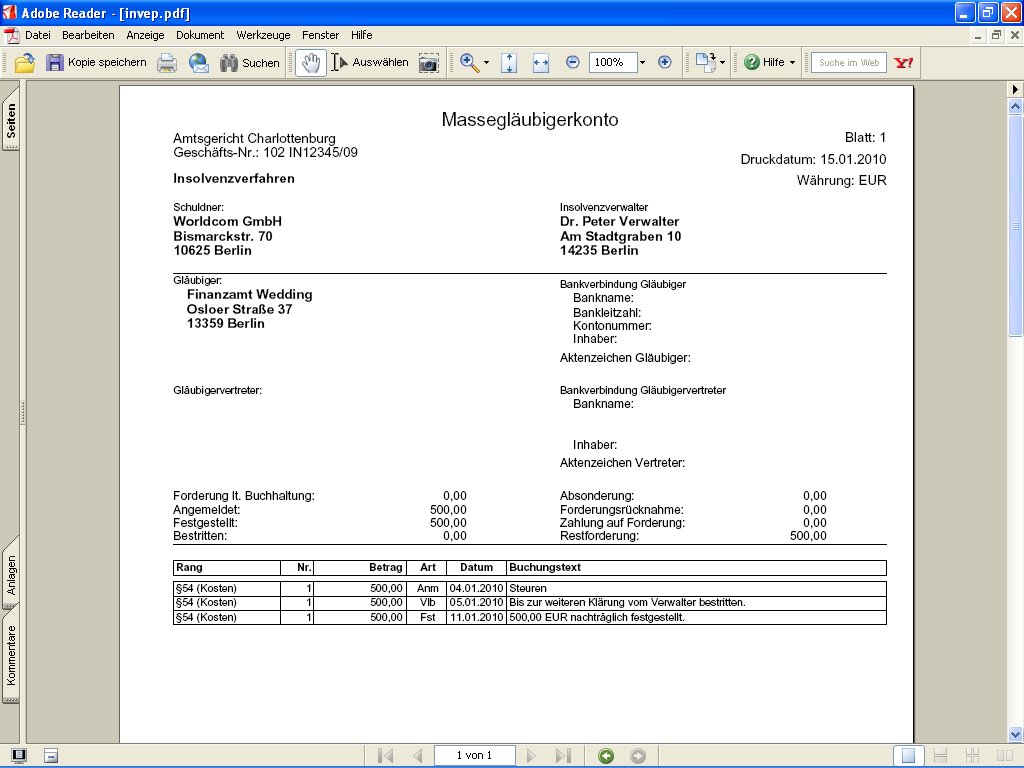Open the zoom tool dropdown arrow
This screenshot has height=768, width=1024.
click(x=486, y=63)
